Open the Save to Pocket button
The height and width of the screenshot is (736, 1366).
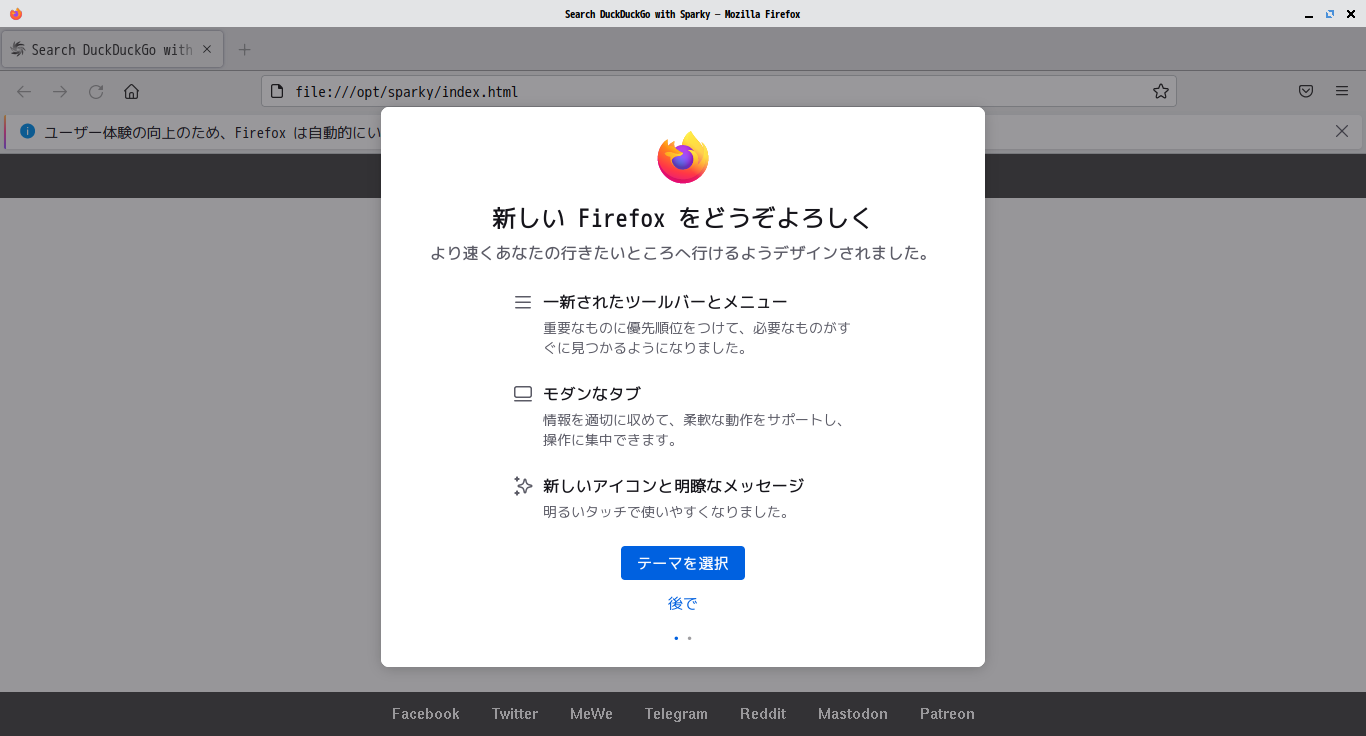point(1306,92)
